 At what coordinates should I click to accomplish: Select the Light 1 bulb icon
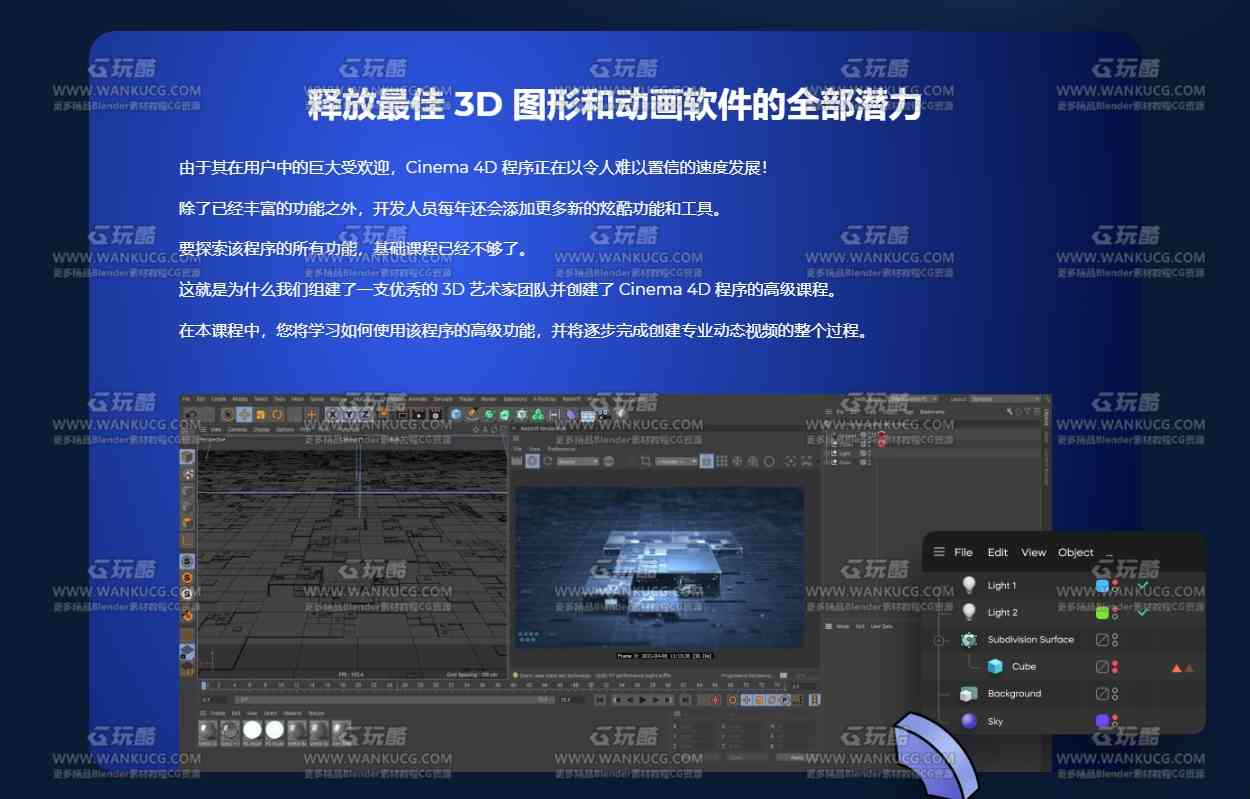coord(968,585)
